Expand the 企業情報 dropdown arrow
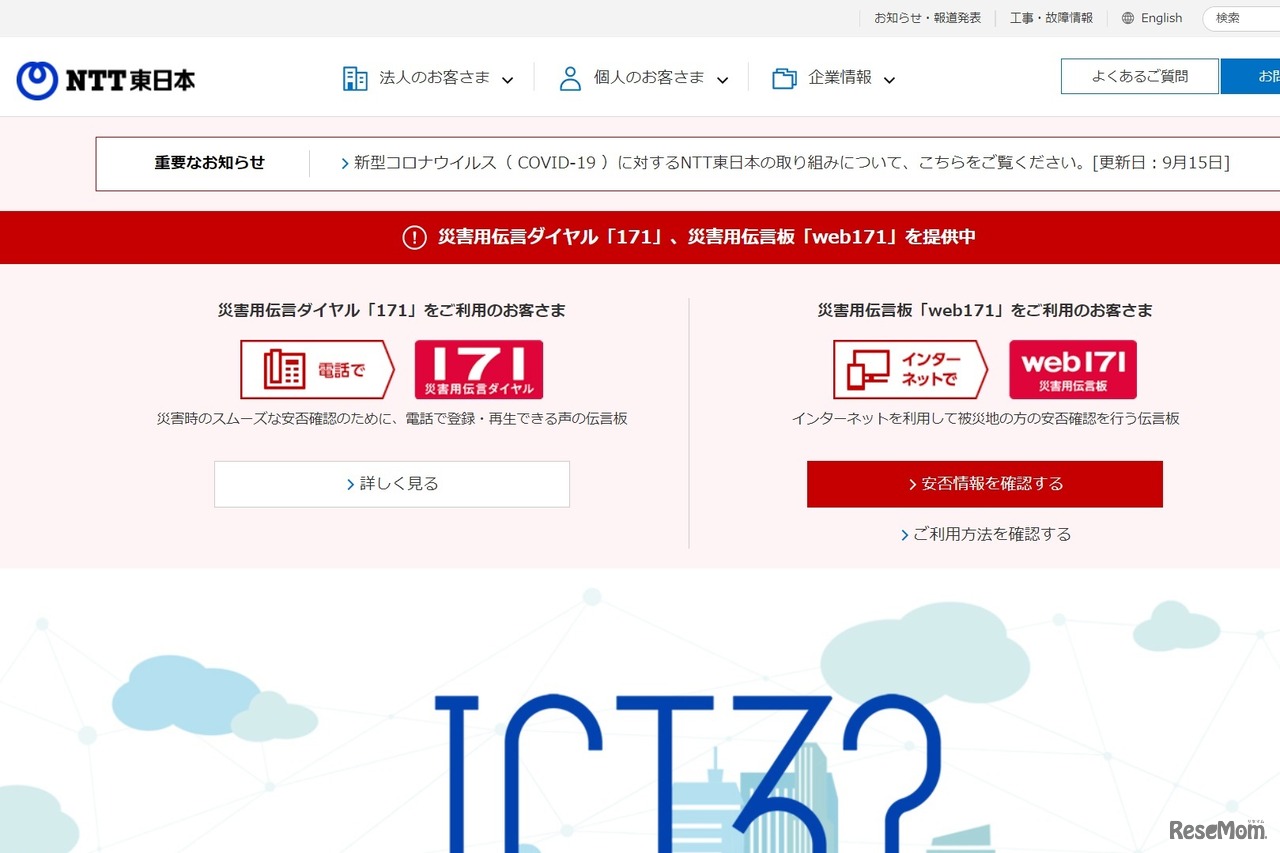The width and height of the screenshot is (1280, 853). tap(889, 80)
